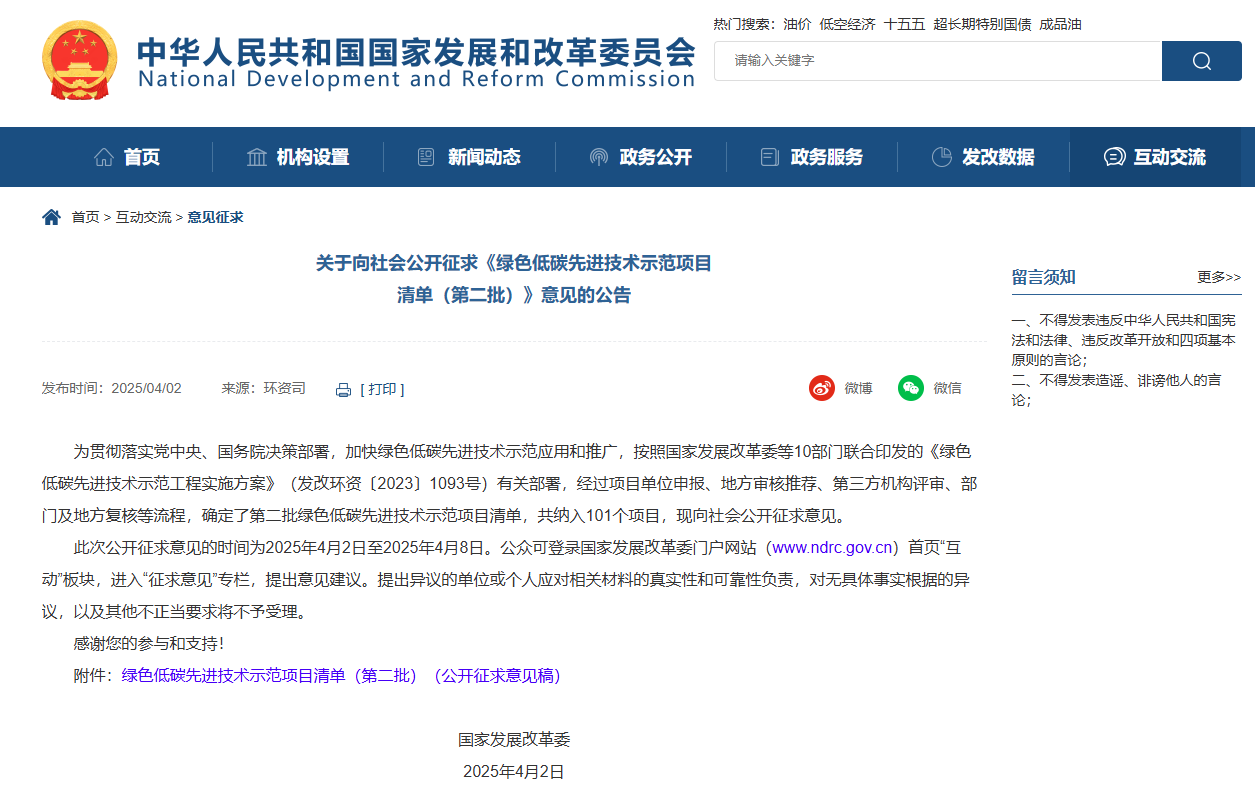Click the 意见征求 breadcrumb link
This screenshot has width=1255, height=787.
click(x=215, y=217)
